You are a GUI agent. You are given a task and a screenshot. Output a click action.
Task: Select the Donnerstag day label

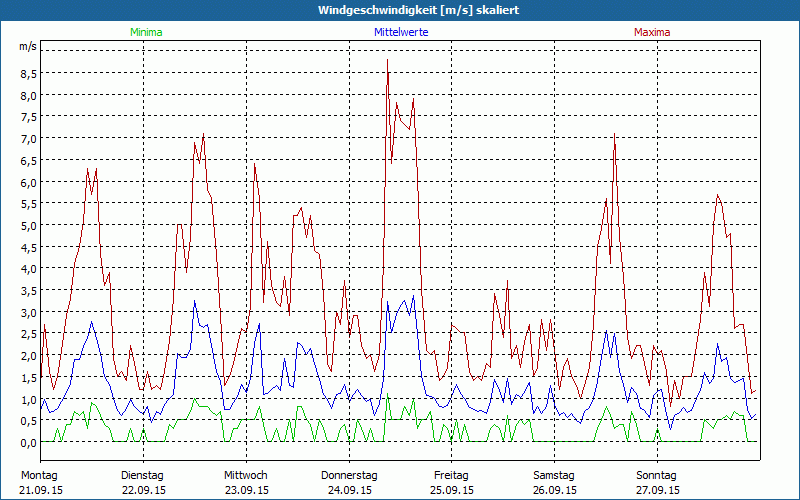pyautogui.click(x=348, y=475)
